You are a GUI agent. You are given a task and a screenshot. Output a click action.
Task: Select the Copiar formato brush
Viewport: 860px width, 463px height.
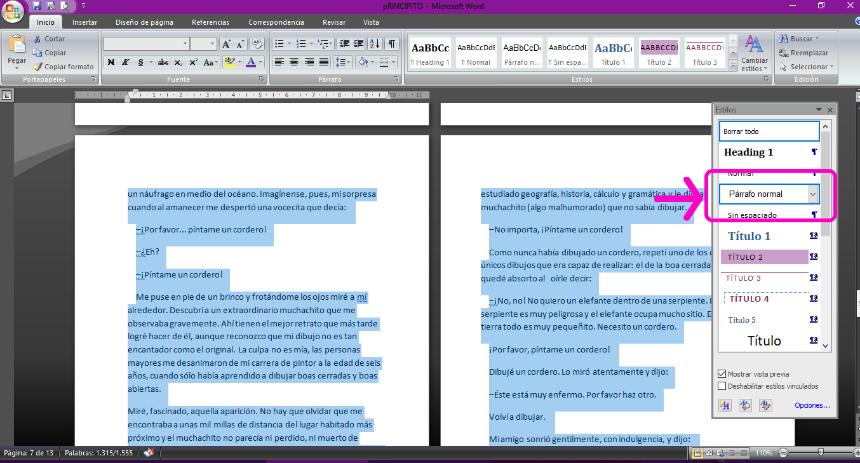[37, 66]
